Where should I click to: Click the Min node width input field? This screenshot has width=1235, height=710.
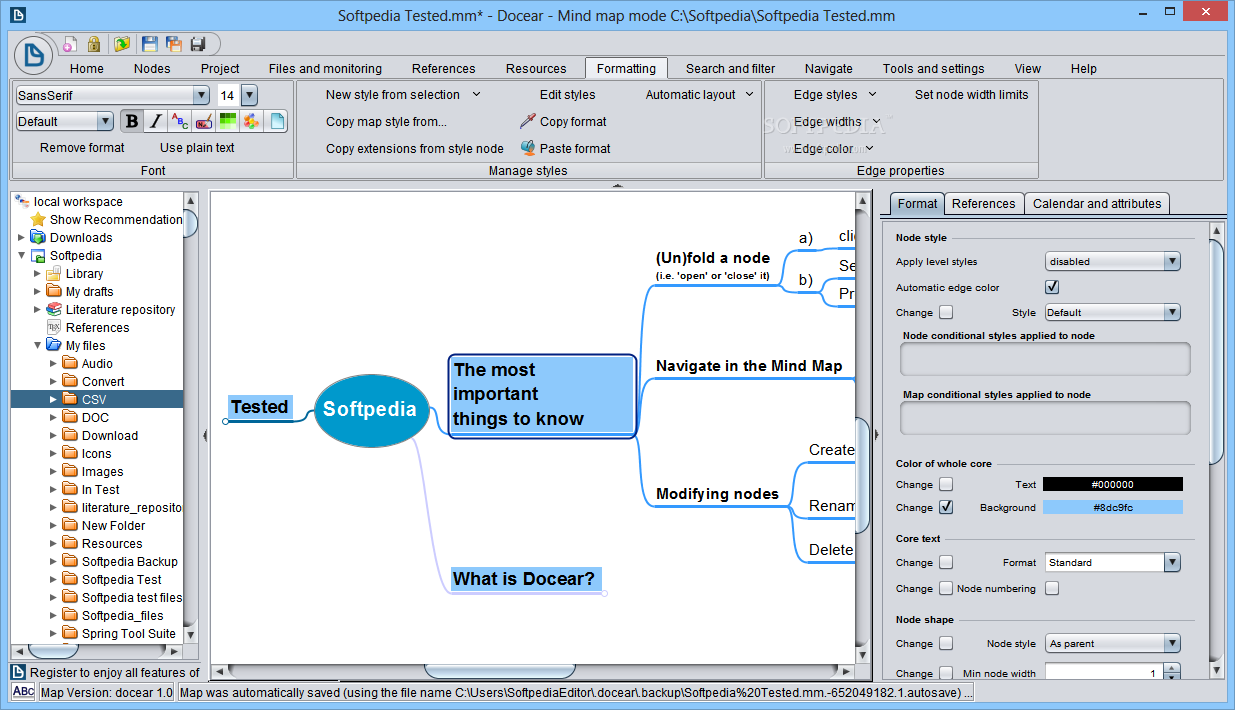[x=1102, y=673]
